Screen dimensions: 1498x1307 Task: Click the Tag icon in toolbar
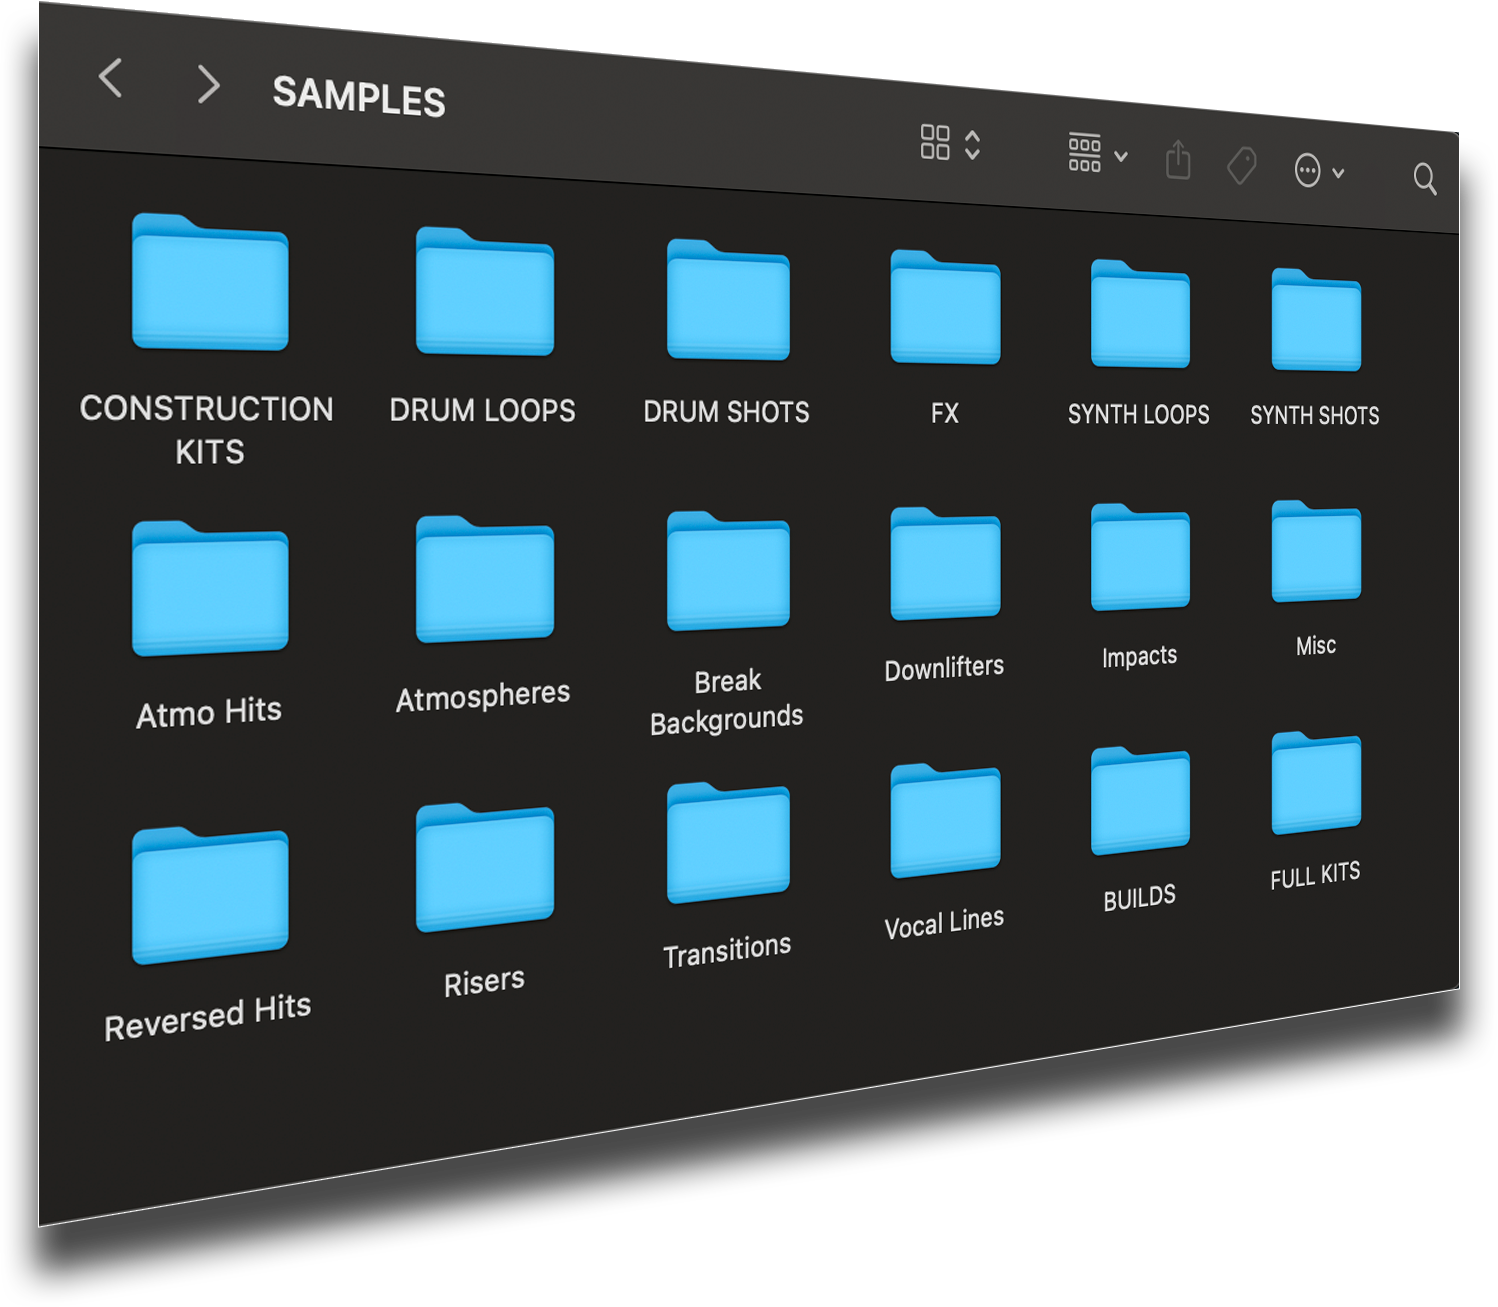[x=1241, y=166]
